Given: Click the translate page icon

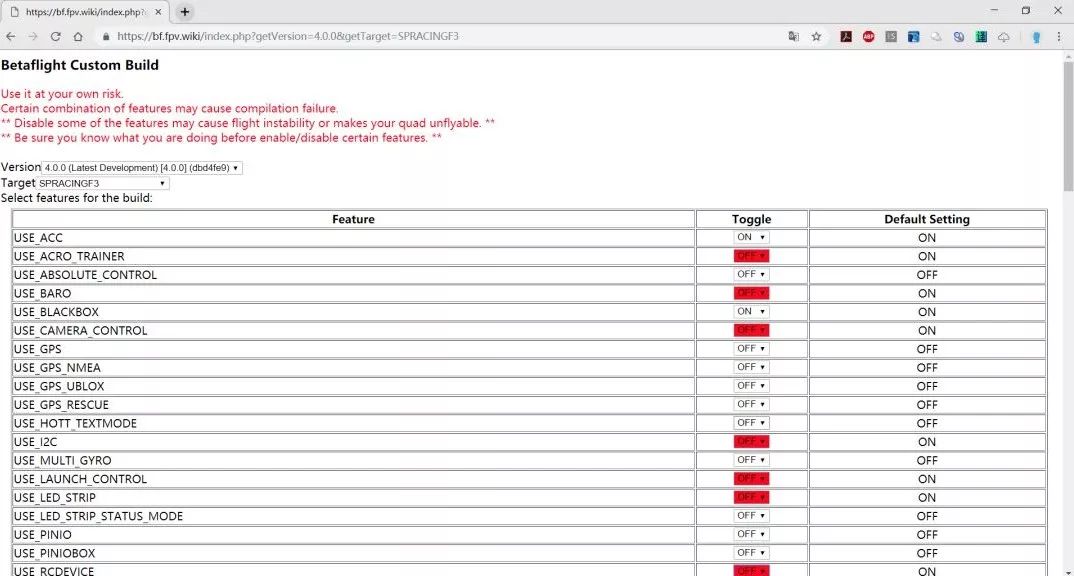Looking at the screenshot, I should 794,36.
